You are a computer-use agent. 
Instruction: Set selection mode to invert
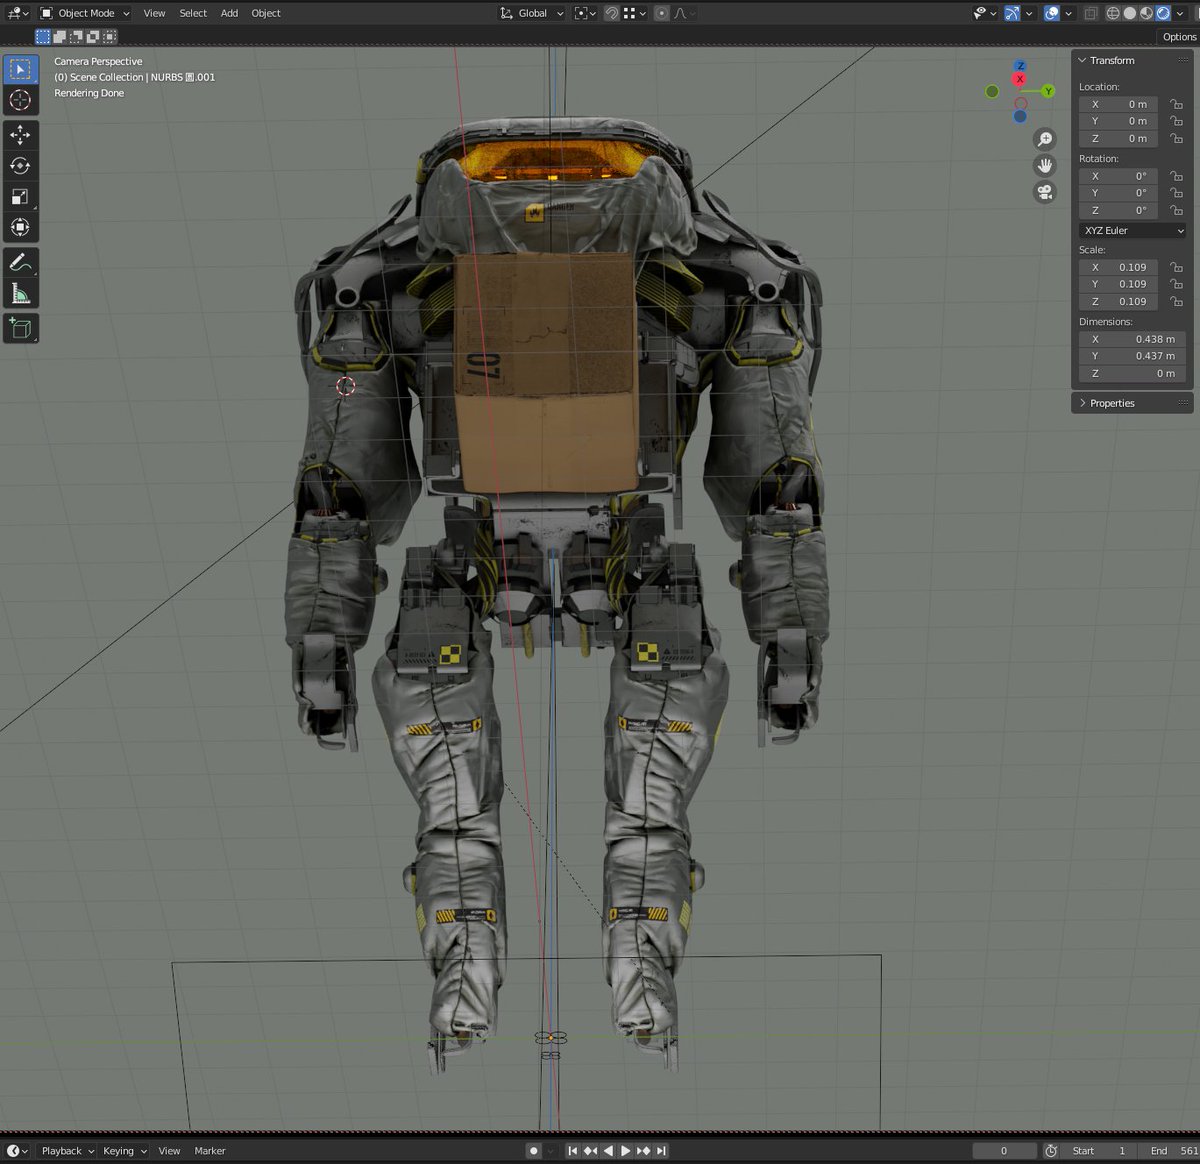93,37
